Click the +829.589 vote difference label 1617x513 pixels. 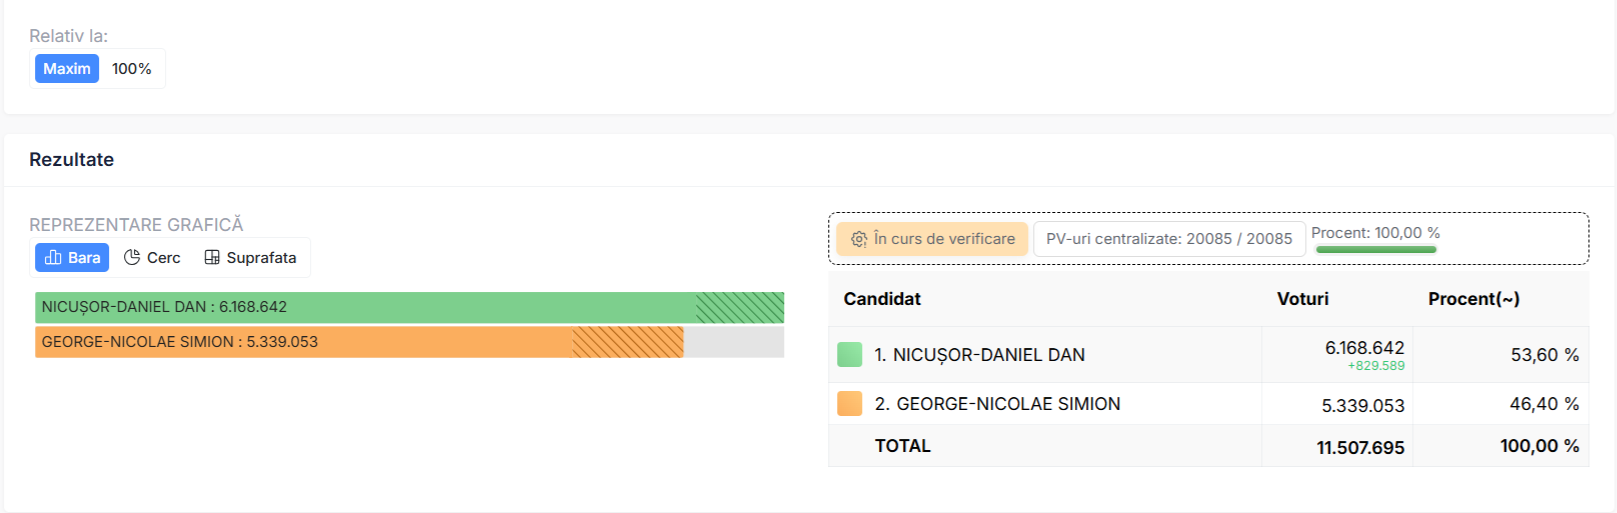pyautogui.click(x=1376, y=366)
